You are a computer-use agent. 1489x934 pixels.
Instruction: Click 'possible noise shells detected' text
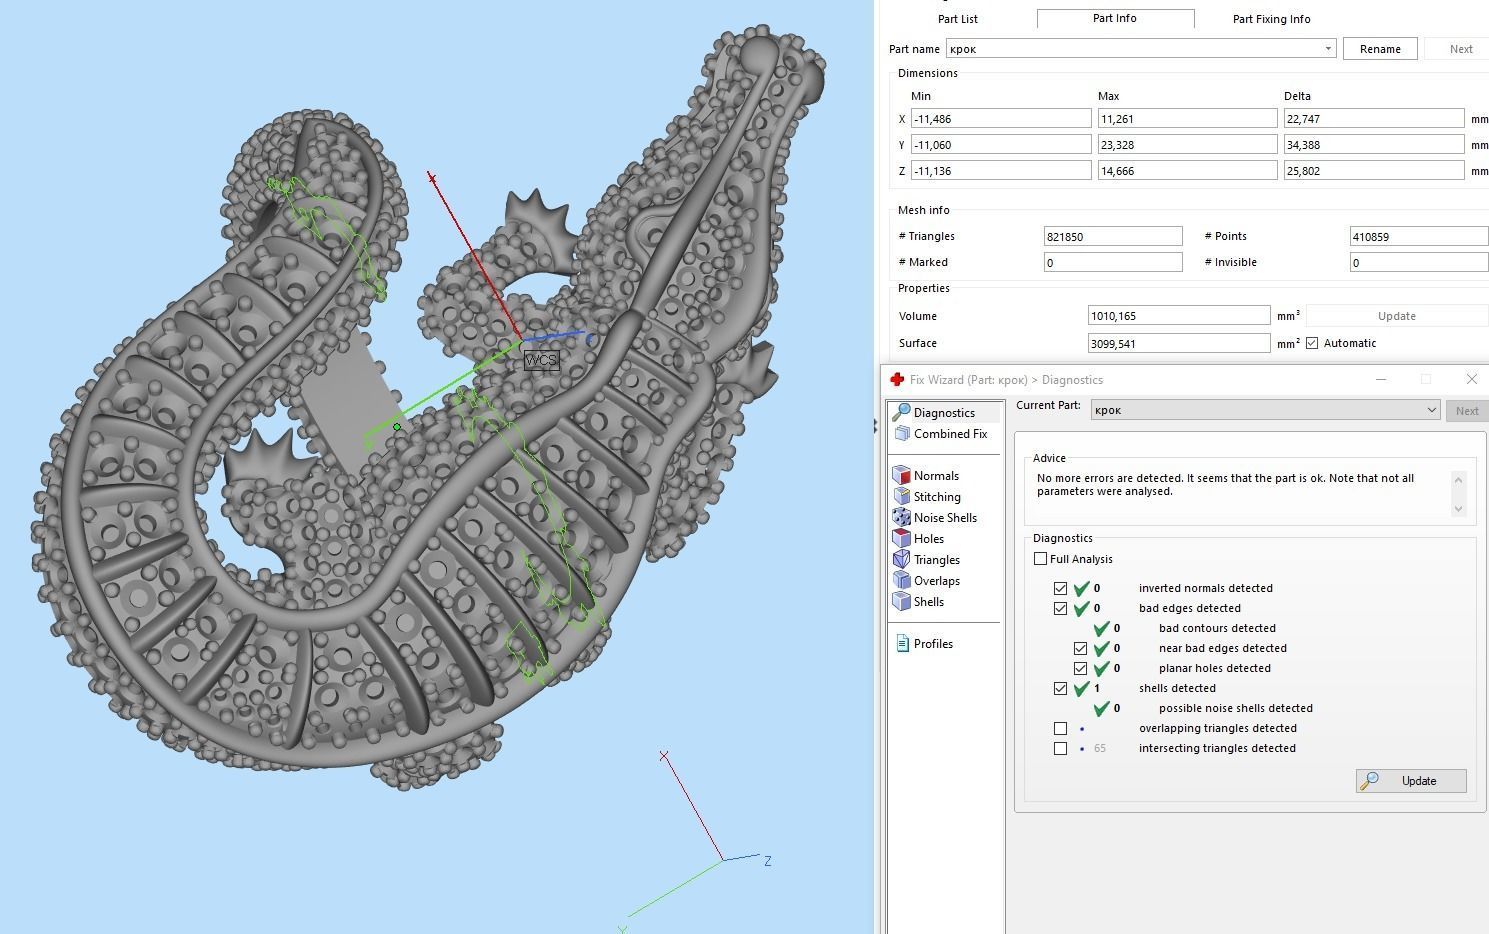[1236, 708]
